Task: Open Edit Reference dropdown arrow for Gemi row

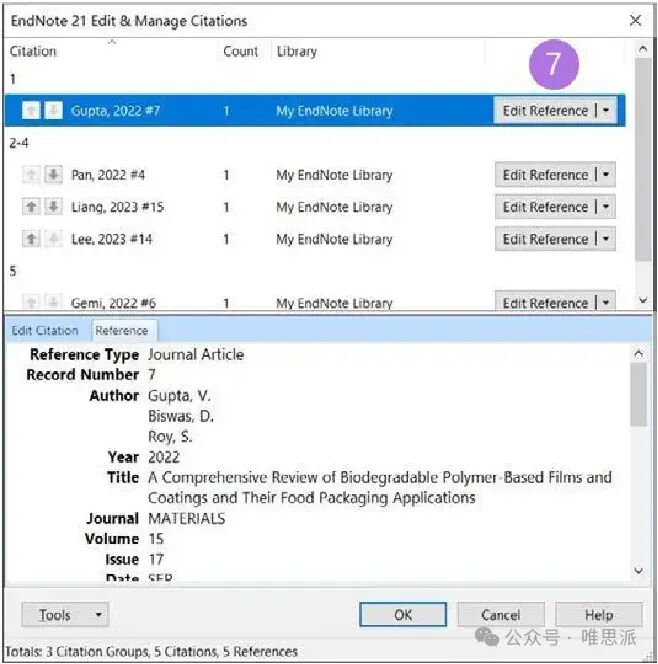Action: click(606, 302)
